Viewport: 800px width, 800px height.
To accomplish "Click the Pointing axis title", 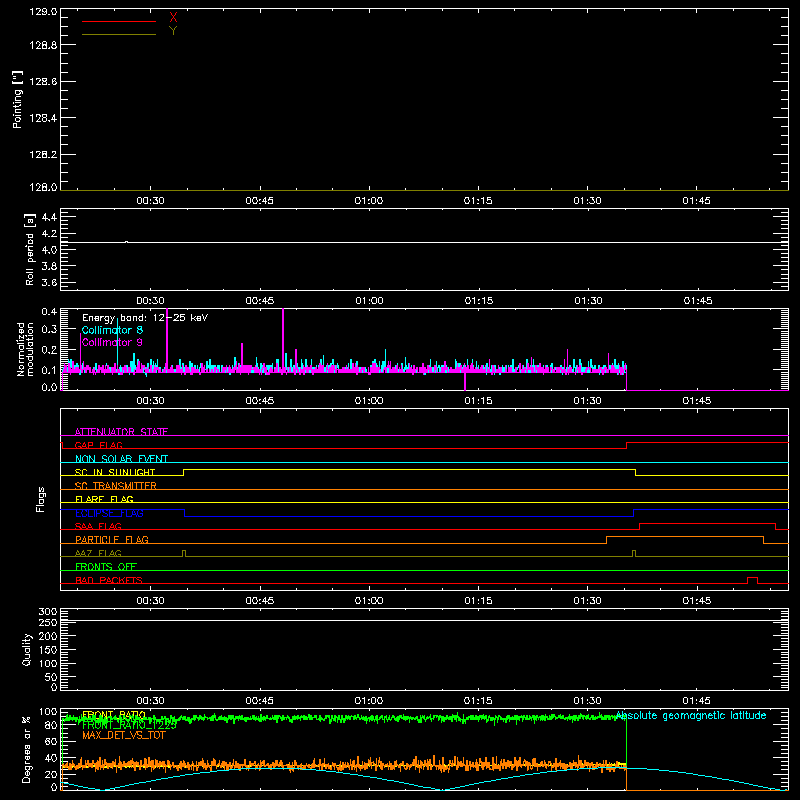I will coord(17,99).
